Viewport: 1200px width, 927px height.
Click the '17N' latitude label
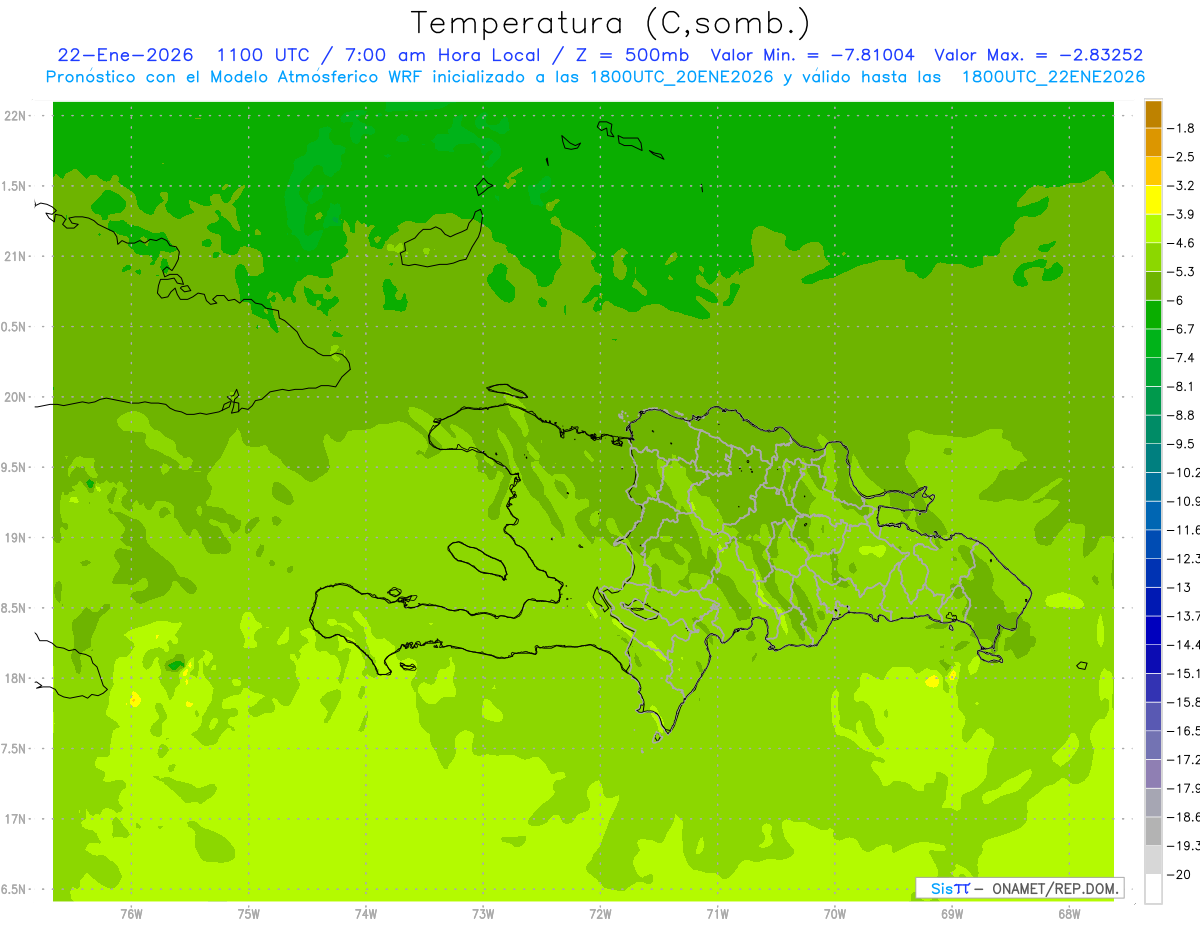(x=15, y=819)
